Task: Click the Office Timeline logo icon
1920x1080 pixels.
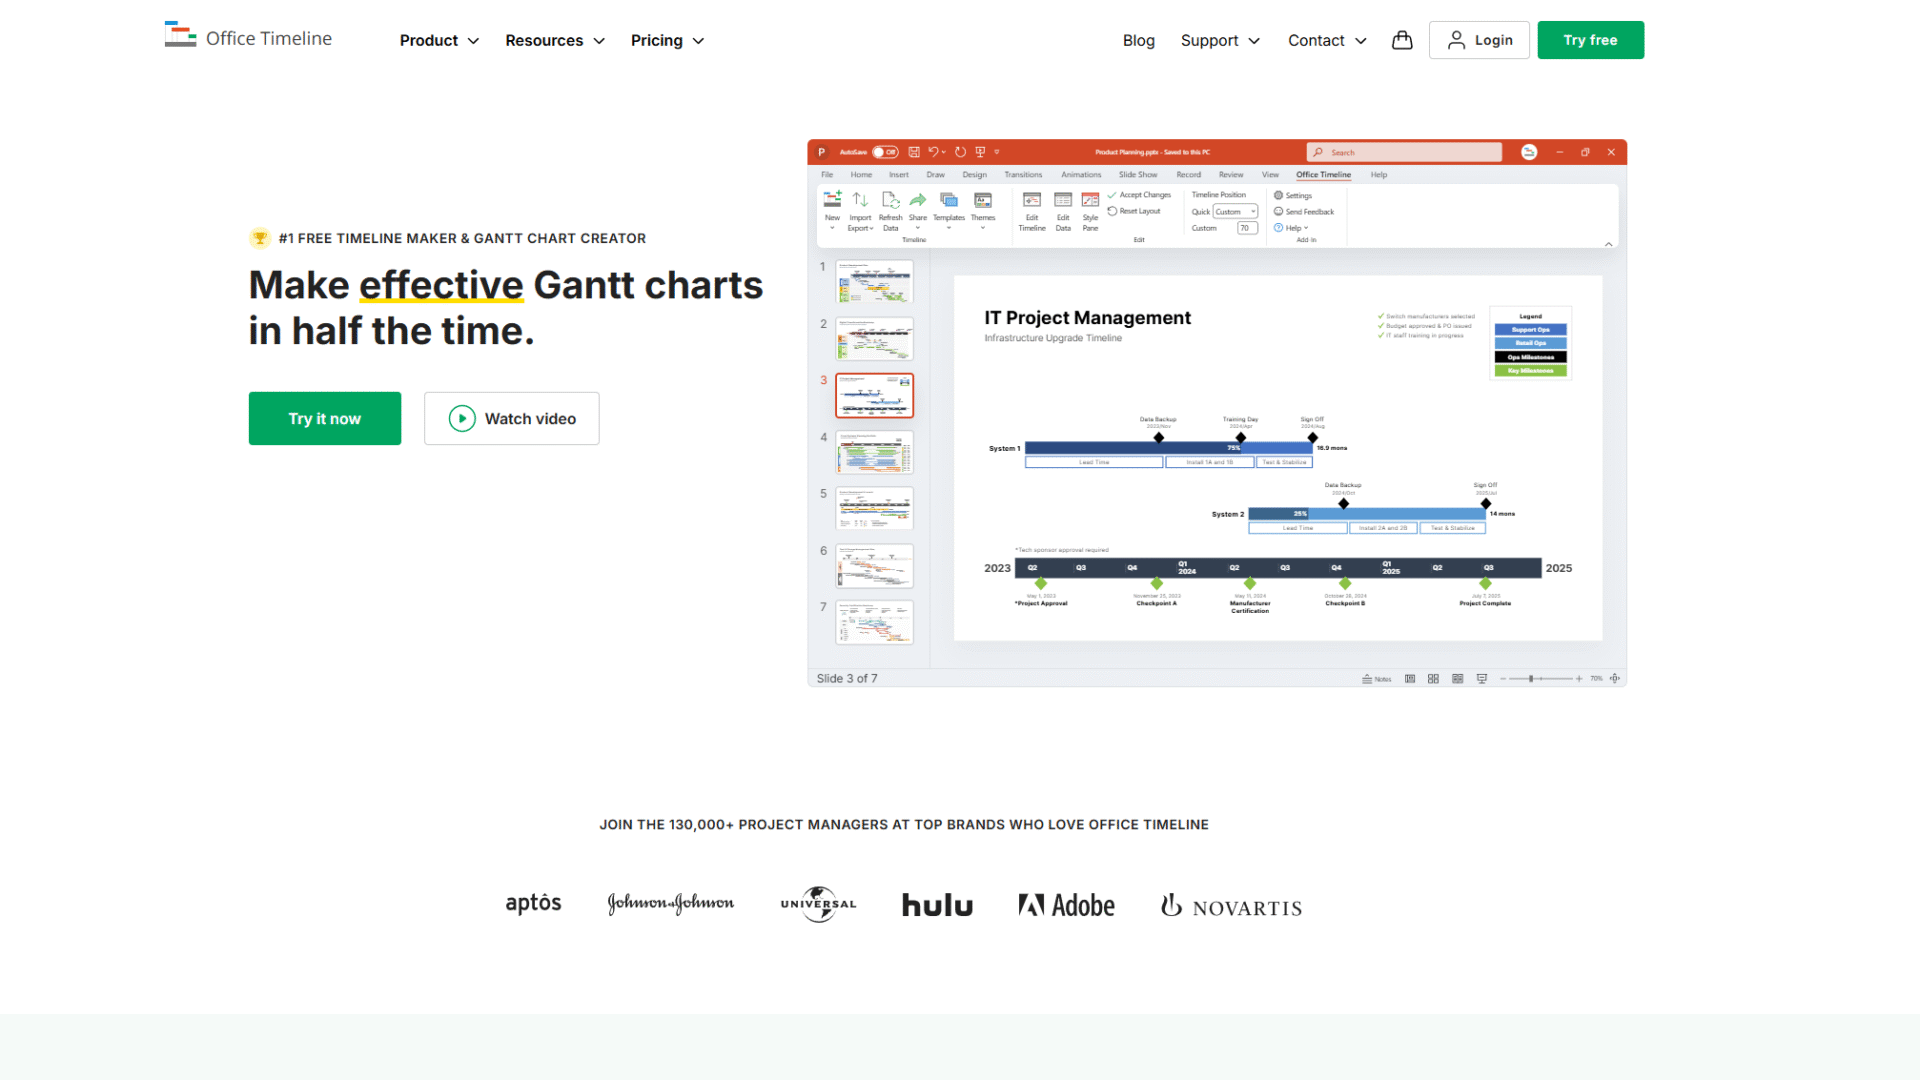Action: (x=180, y=35)
